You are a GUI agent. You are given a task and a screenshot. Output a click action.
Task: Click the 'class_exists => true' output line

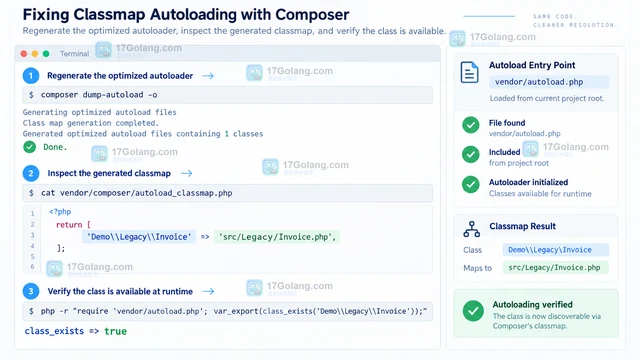[76, 331]
